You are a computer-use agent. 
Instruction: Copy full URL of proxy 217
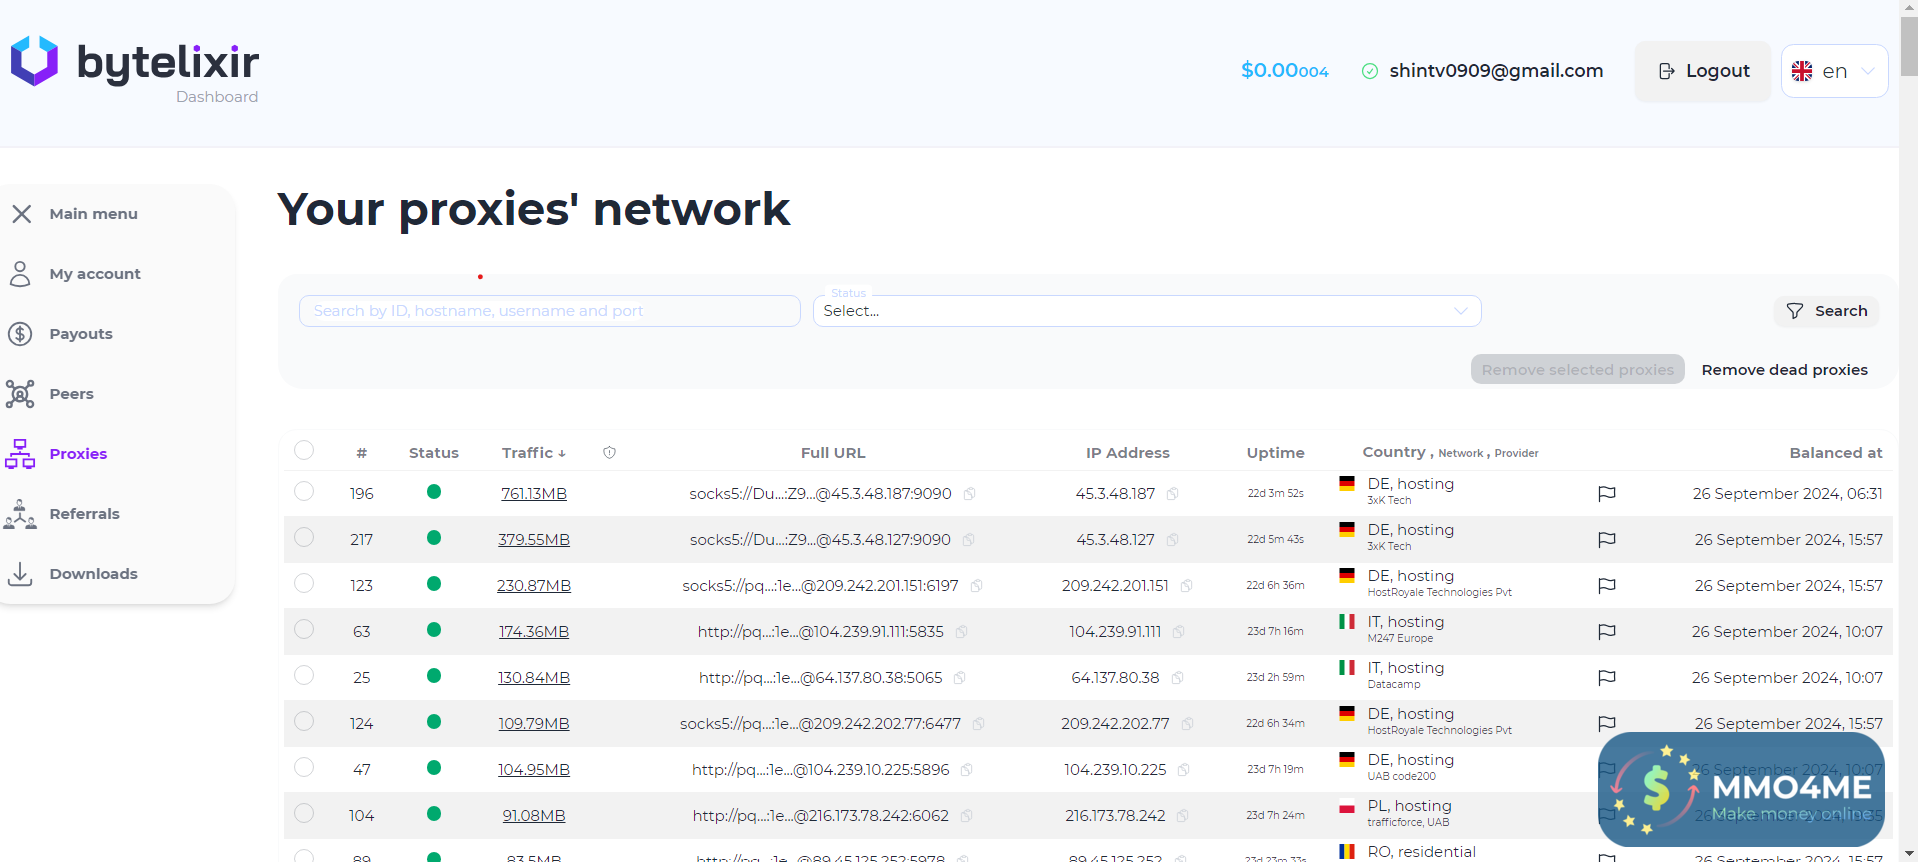click(968, 540)
